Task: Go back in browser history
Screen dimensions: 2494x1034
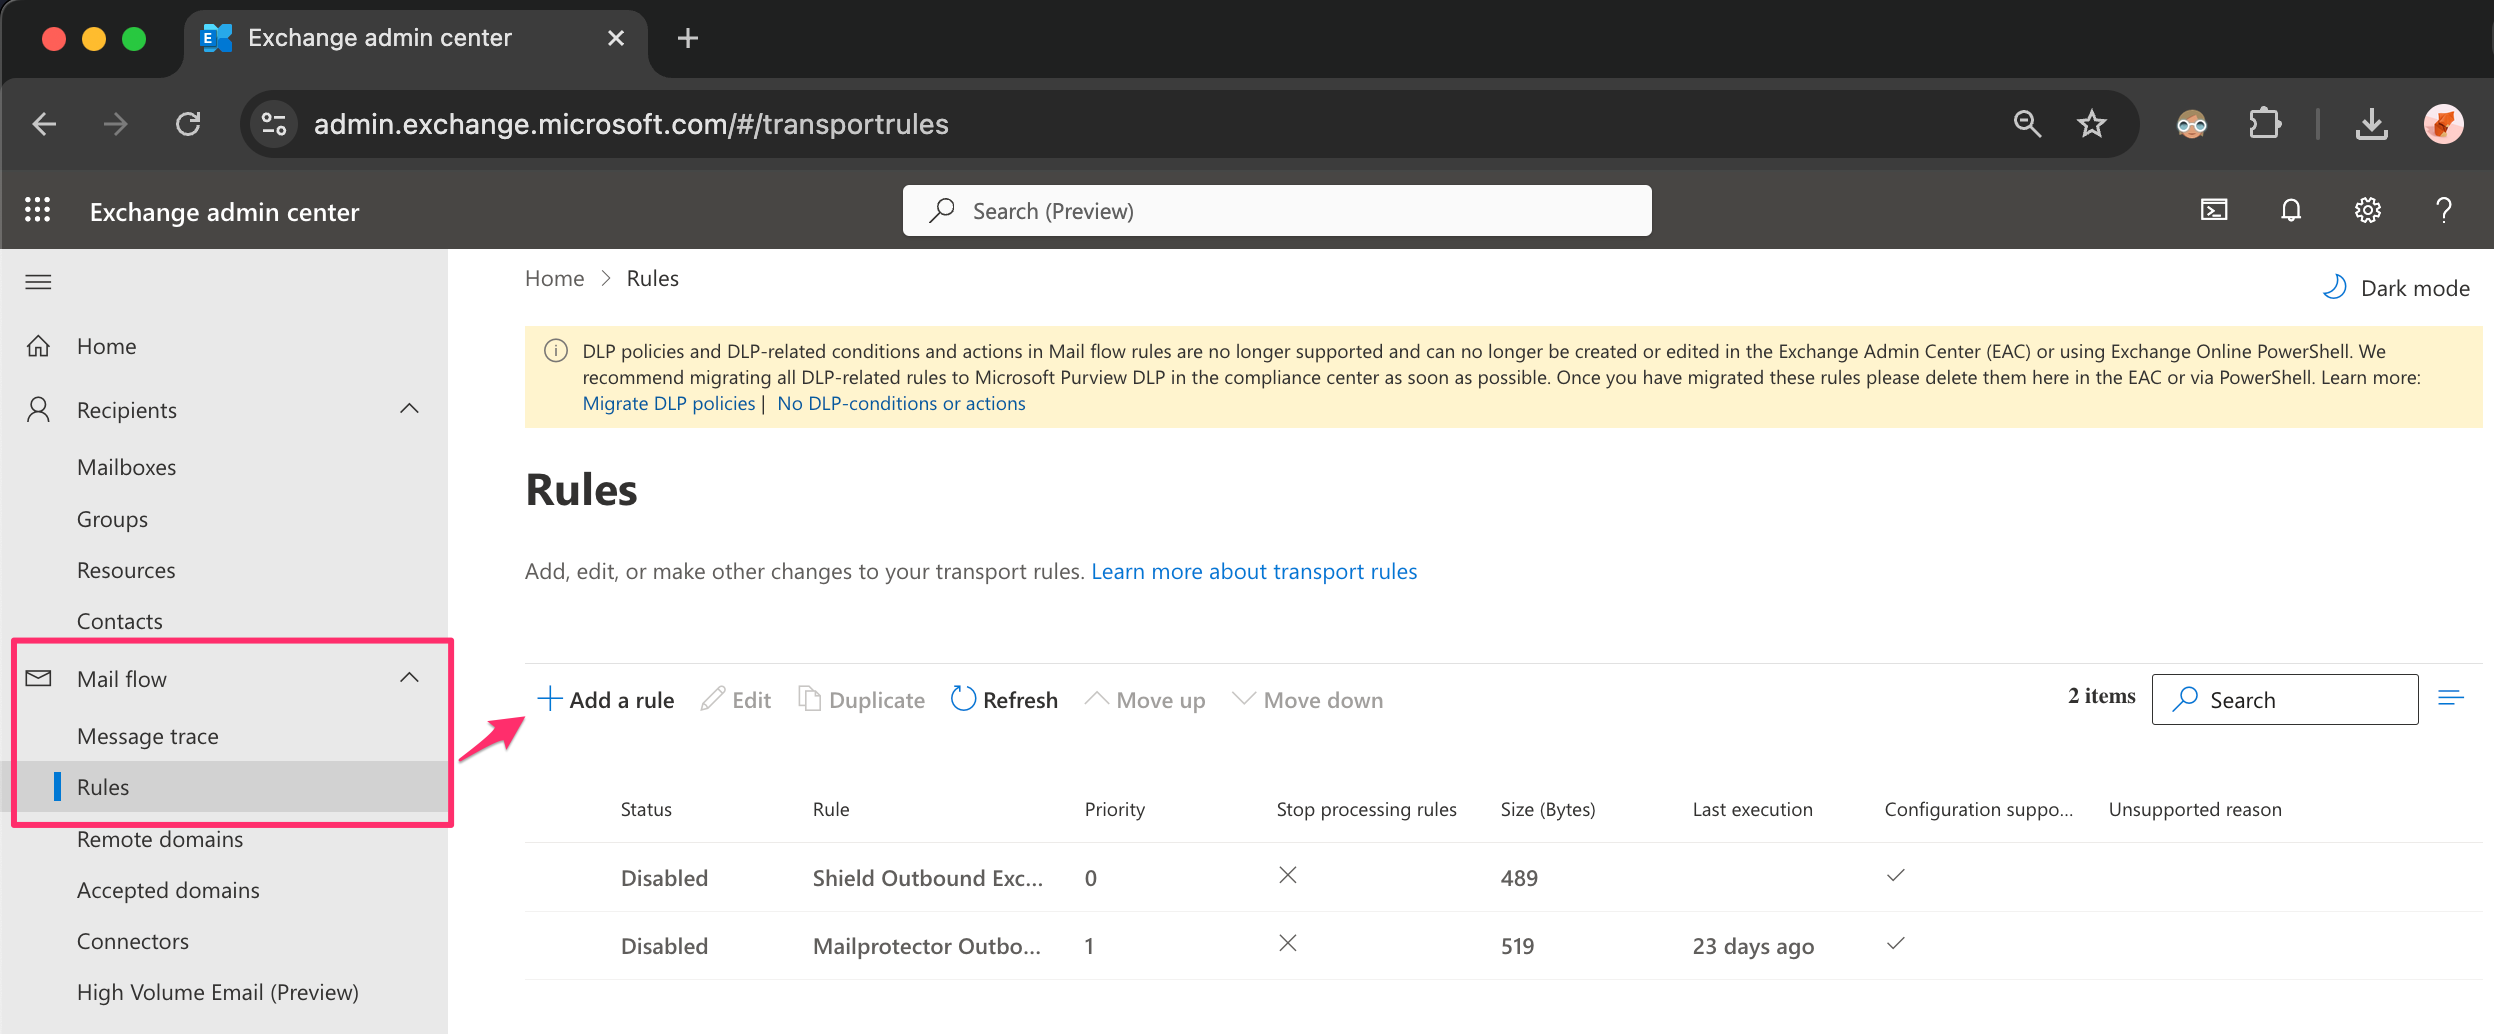Action: pos(44,124)
